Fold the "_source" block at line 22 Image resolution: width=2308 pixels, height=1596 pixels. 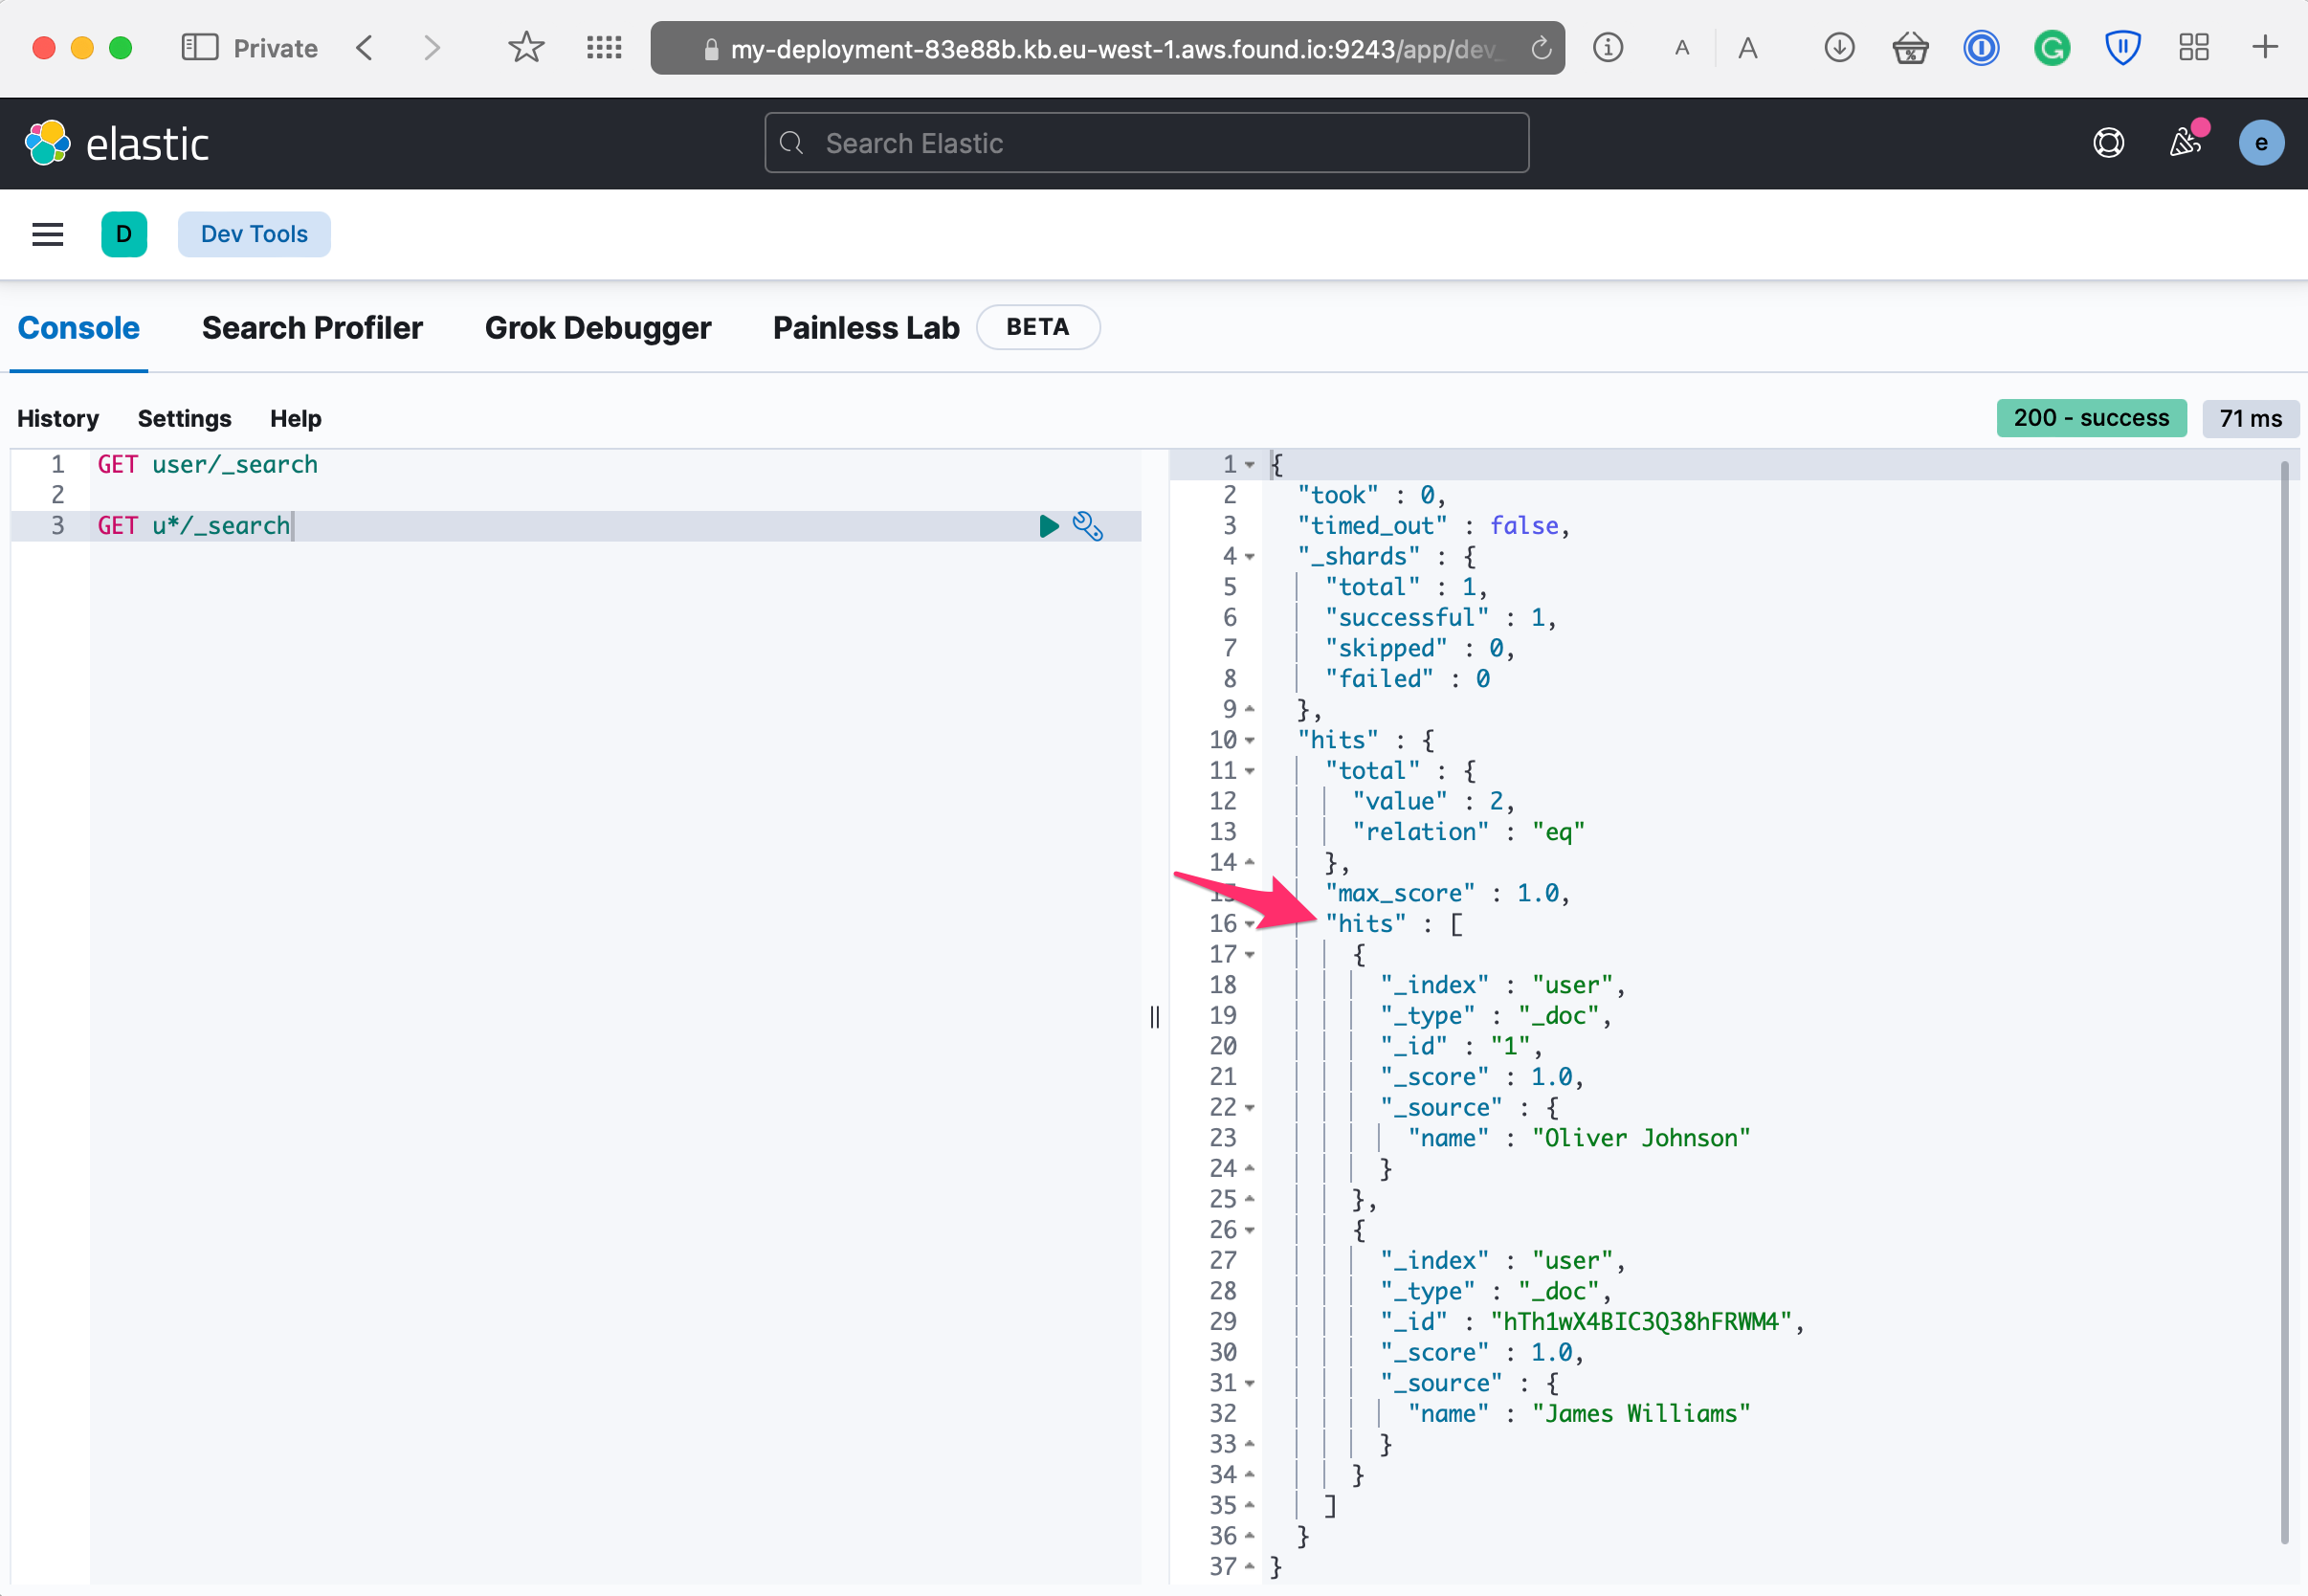tap(1250, 1108)
